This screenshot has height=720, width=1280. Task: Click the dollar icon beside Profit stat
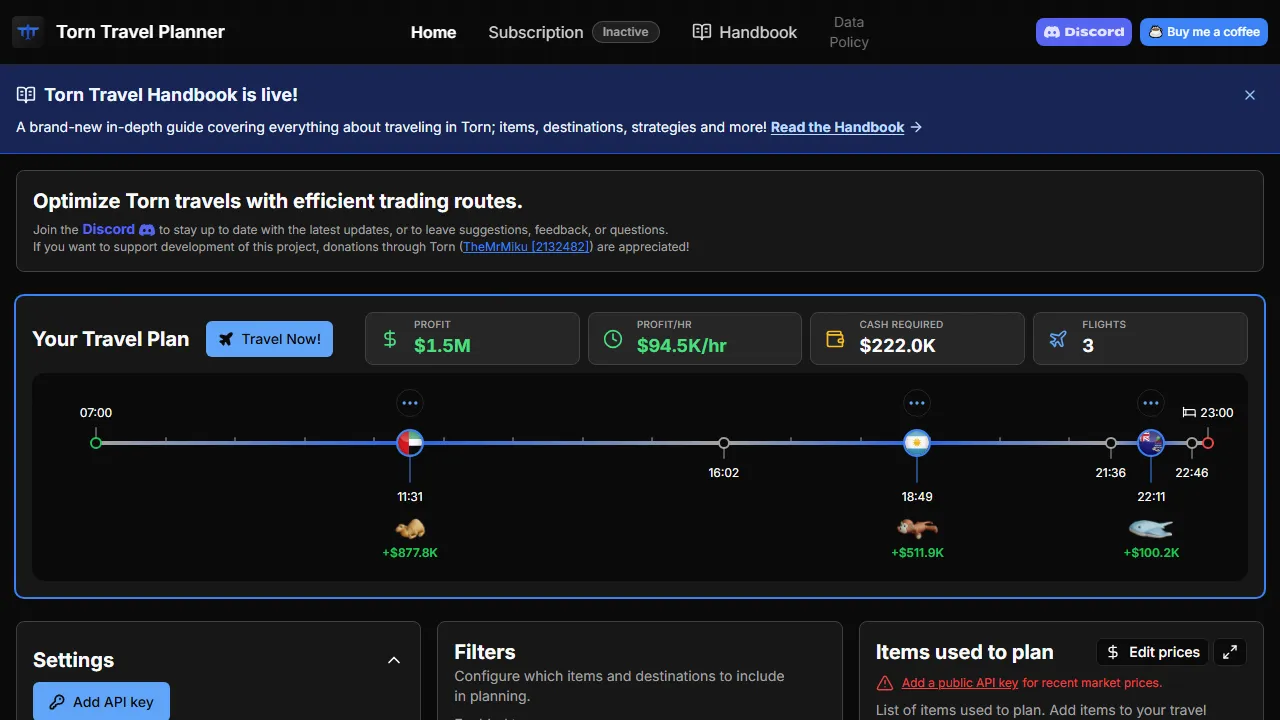pos(389,338)
